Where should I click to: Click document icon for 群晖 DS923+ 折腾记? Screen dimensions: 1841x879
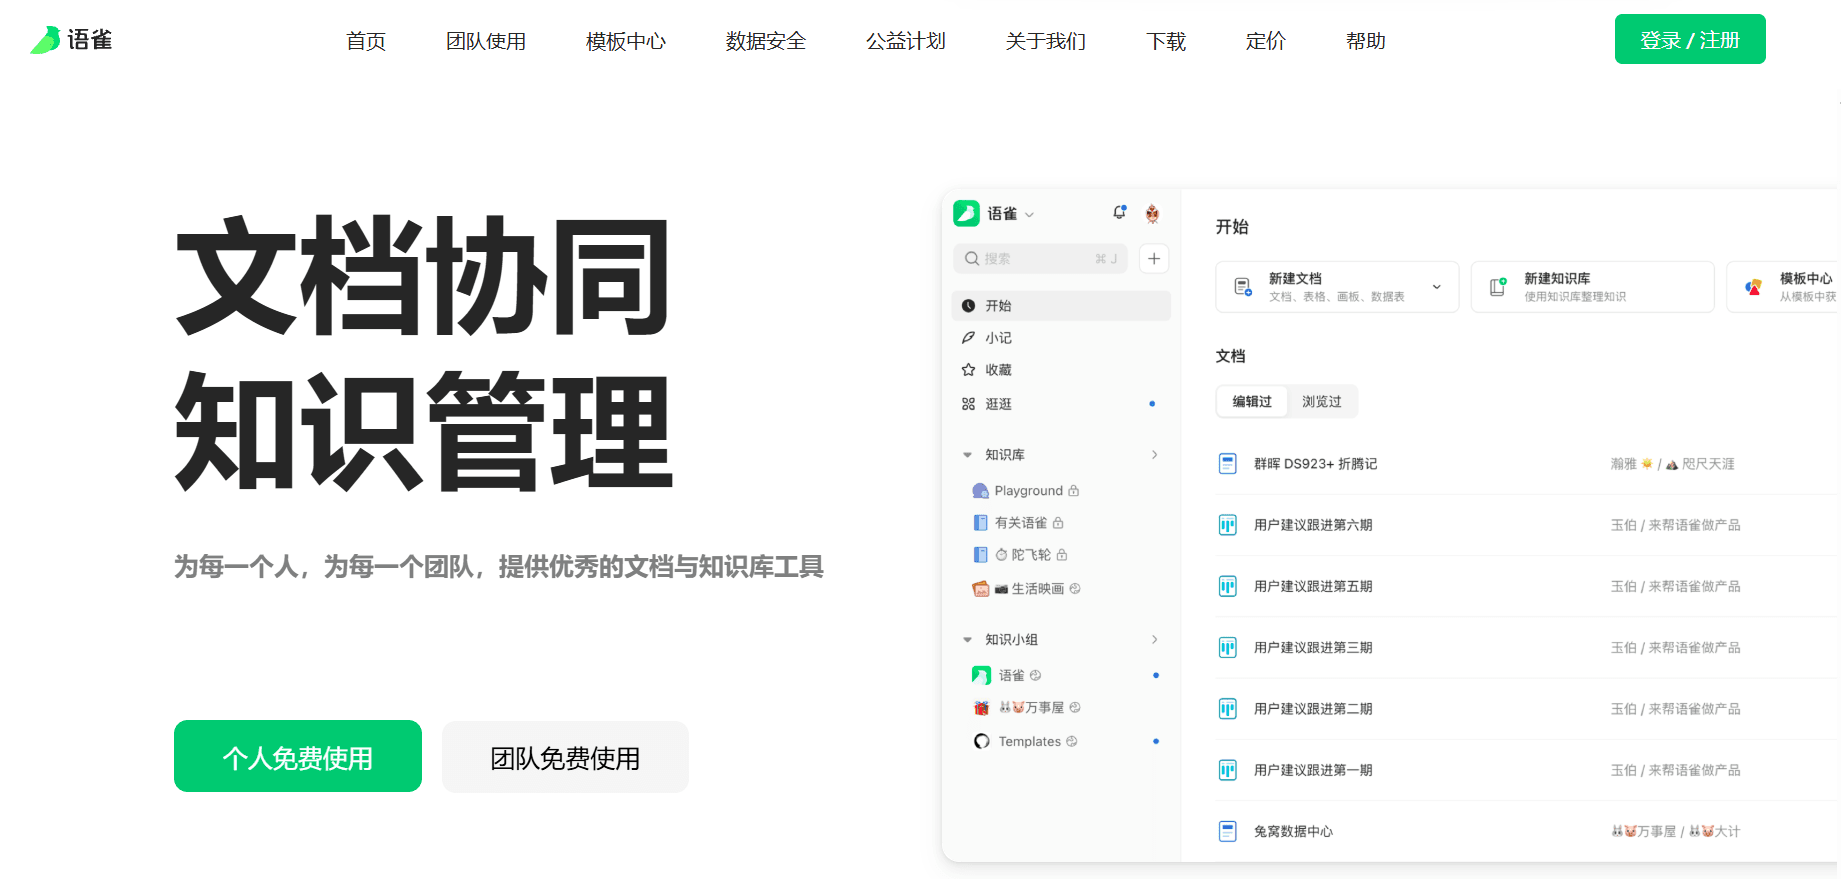click(1227, 464)
